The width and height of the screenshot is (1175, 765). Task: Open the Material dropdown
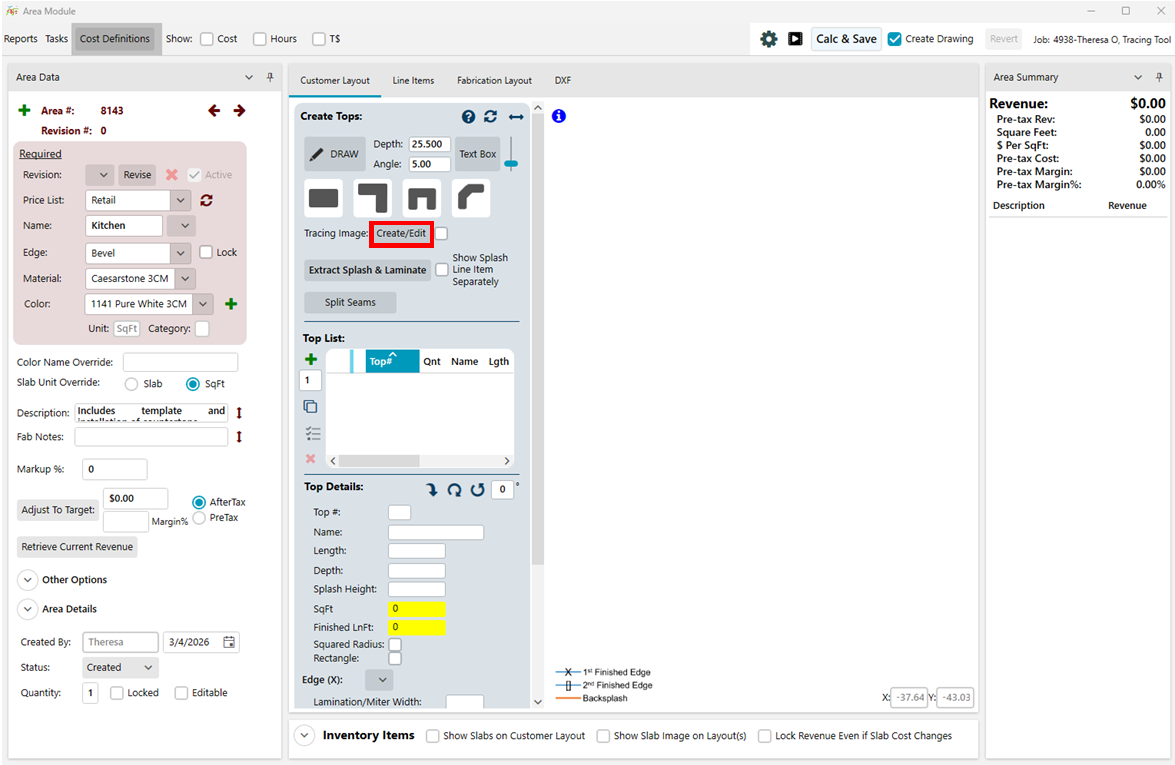pos(185,279)
